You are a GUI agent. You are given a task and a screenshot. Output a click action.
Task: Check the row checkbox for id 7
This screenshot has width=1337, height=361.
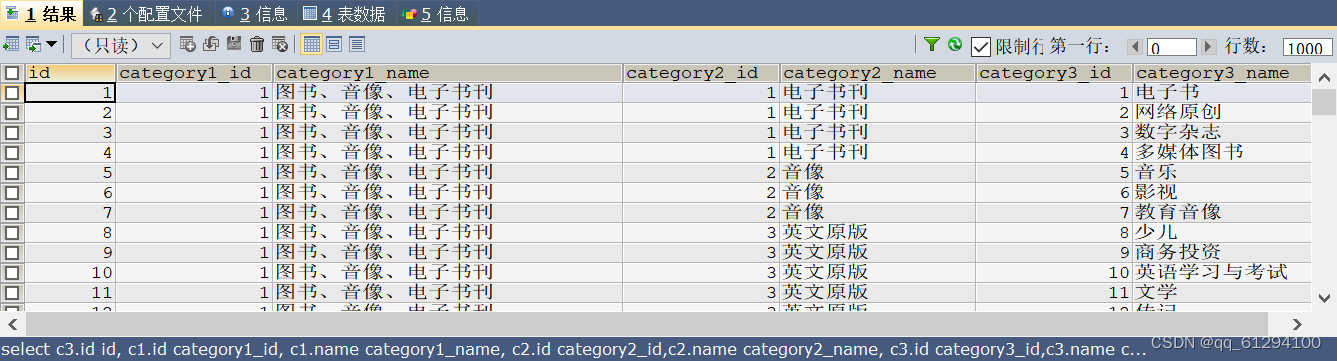click(12, 212)
